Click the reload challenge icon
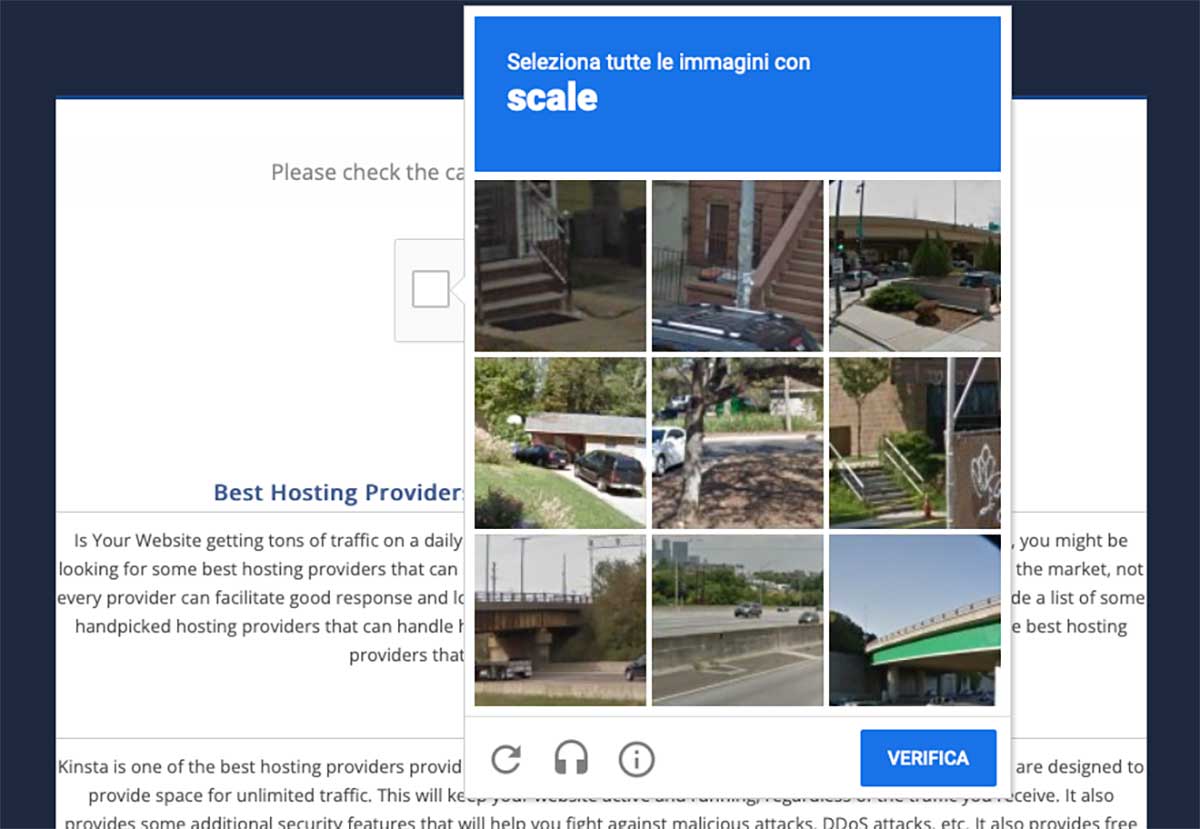 pos(506,759)
